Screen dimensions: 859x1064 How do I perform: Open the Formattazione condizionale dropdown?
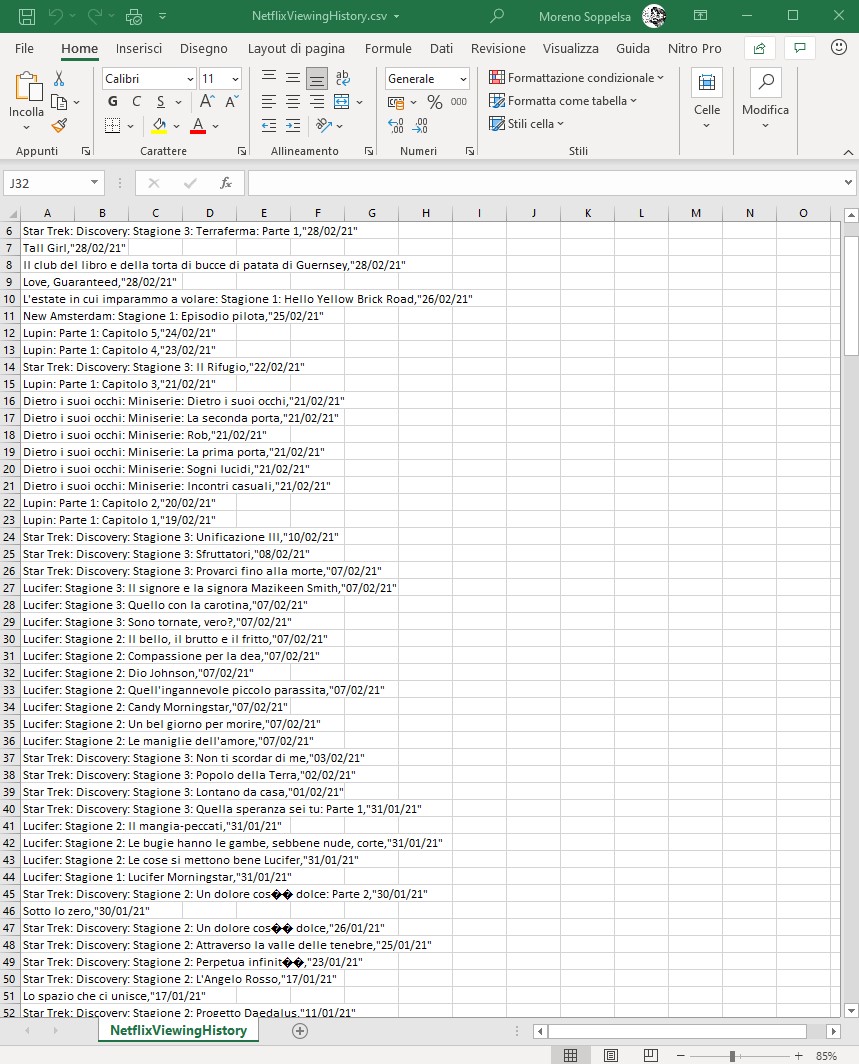[576, 78]
